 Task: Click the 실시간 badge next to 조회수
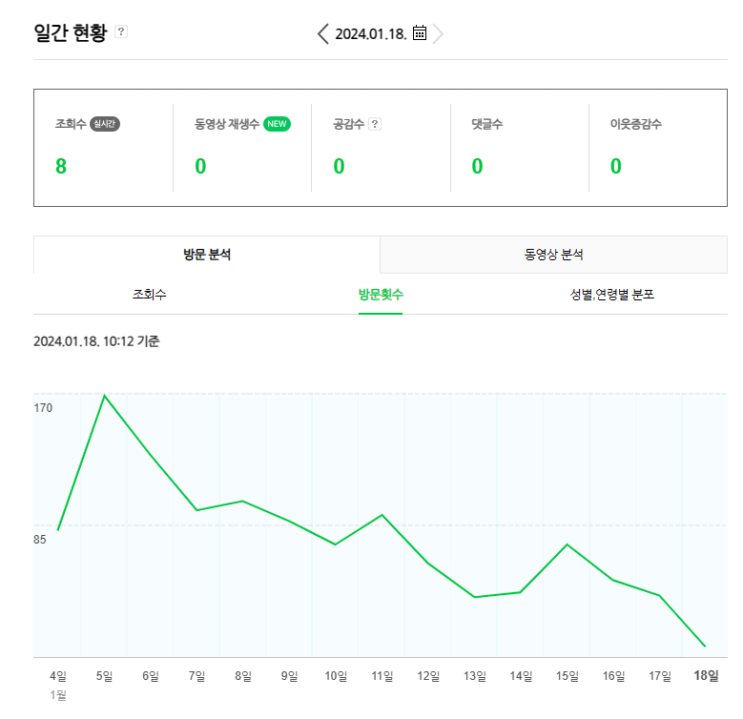click(x=105, y=124)
